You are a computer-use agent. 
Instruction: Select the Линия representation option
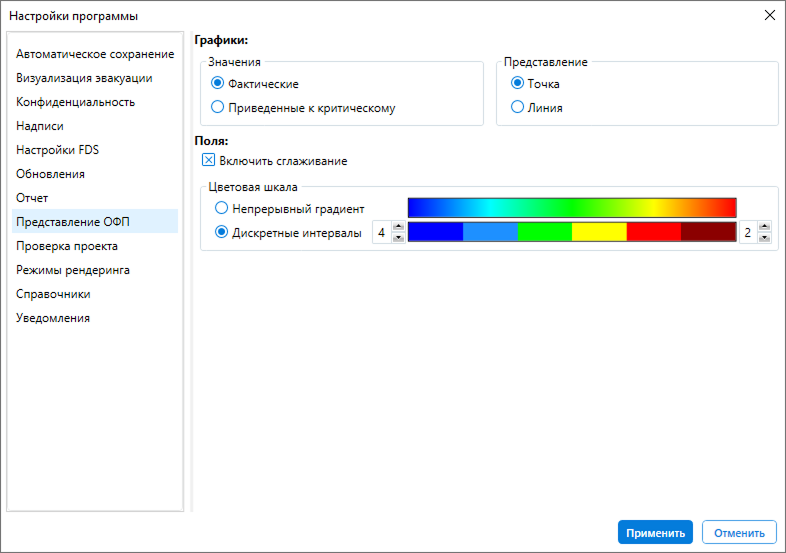pos(517,107)
